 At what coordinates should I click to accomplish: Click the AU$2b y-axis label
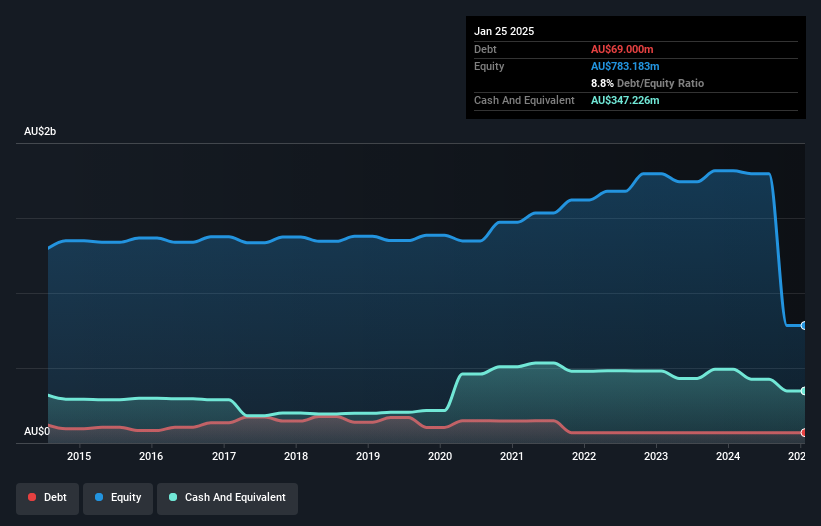point(40,131)
